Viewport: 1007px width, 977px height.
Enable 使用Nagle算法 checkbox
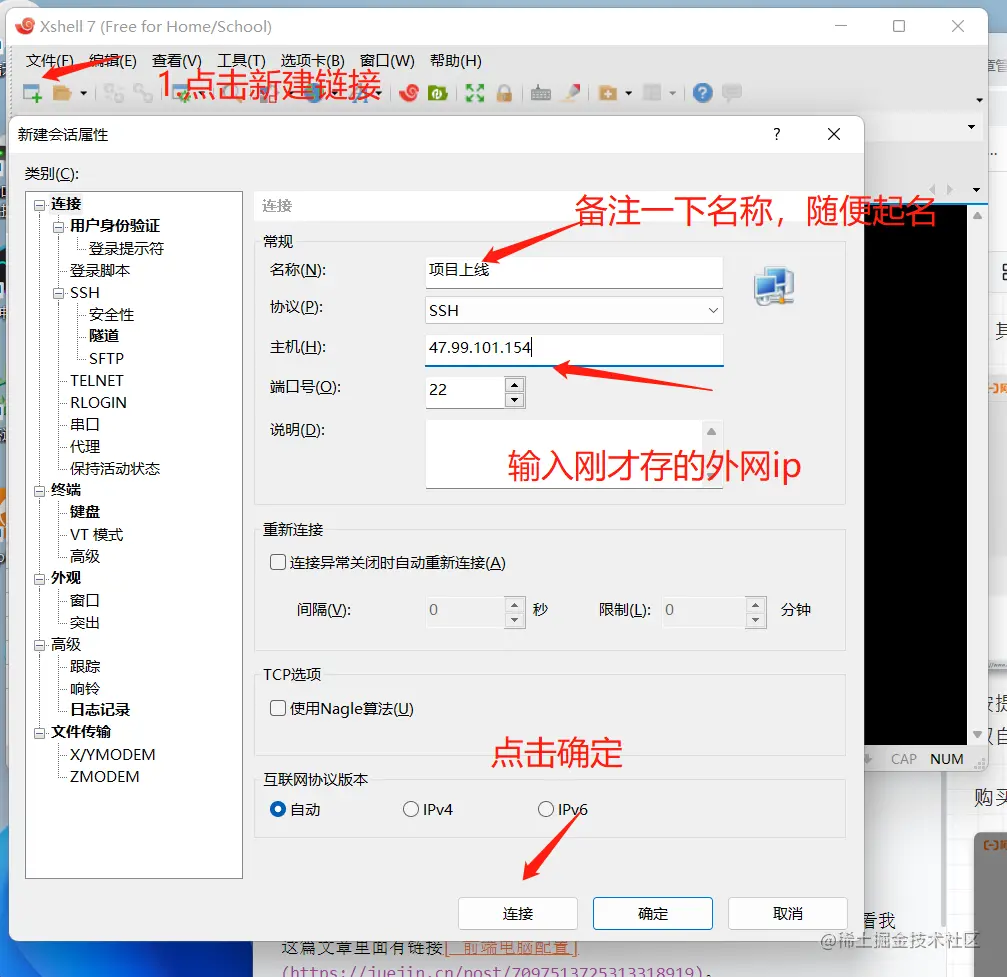coord(278,708)
